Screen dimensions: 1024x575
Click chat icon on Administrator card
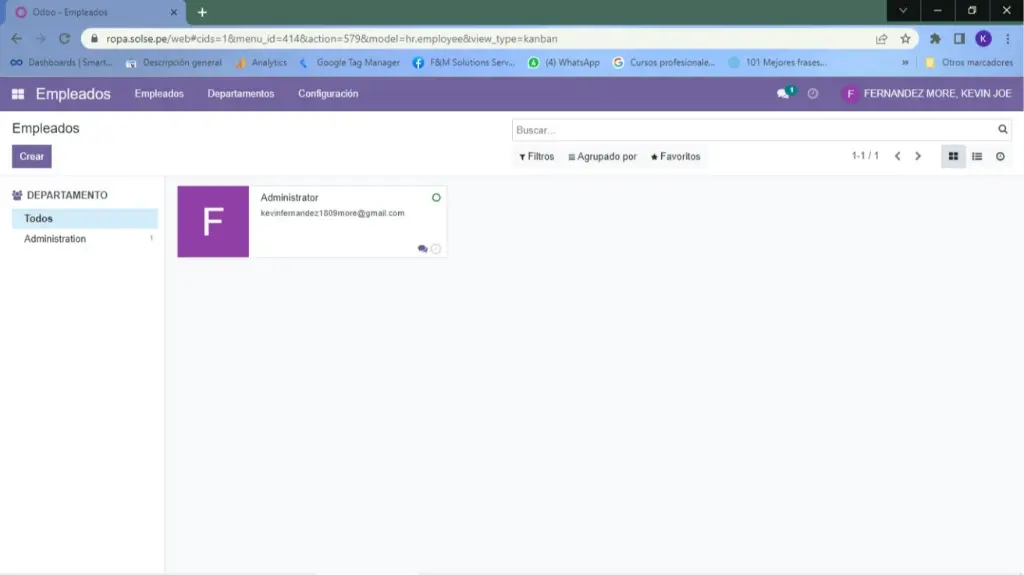[x=422, y=249]
